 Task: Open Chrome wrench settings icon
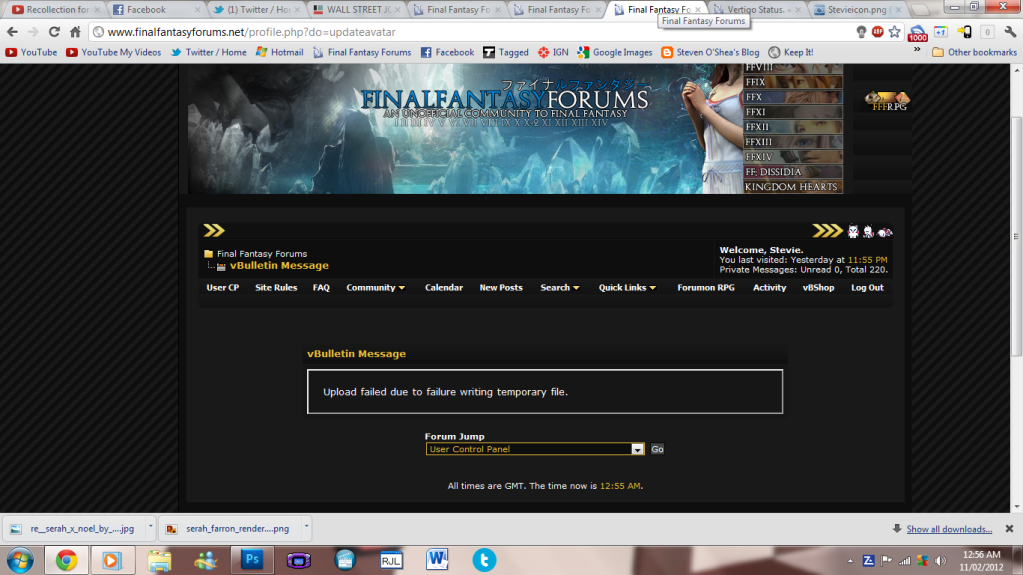pyautogui.click(x=1010, y=32)
